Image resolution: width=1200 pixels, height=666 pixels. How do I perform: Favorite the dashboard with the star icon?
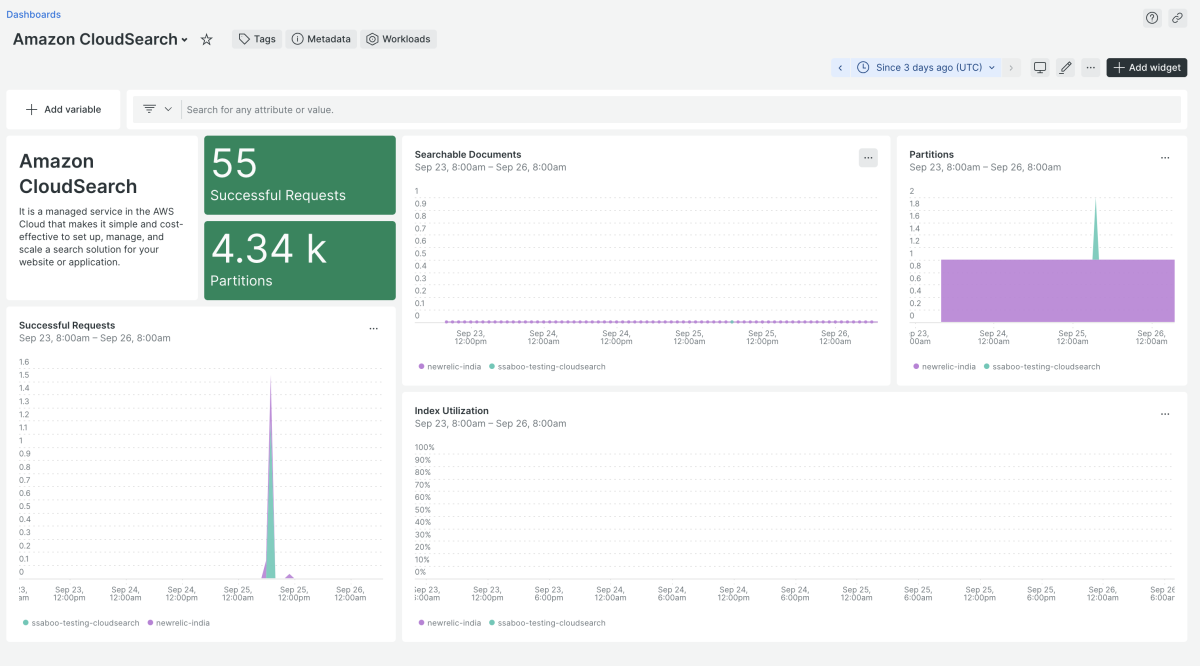point(207,39)
